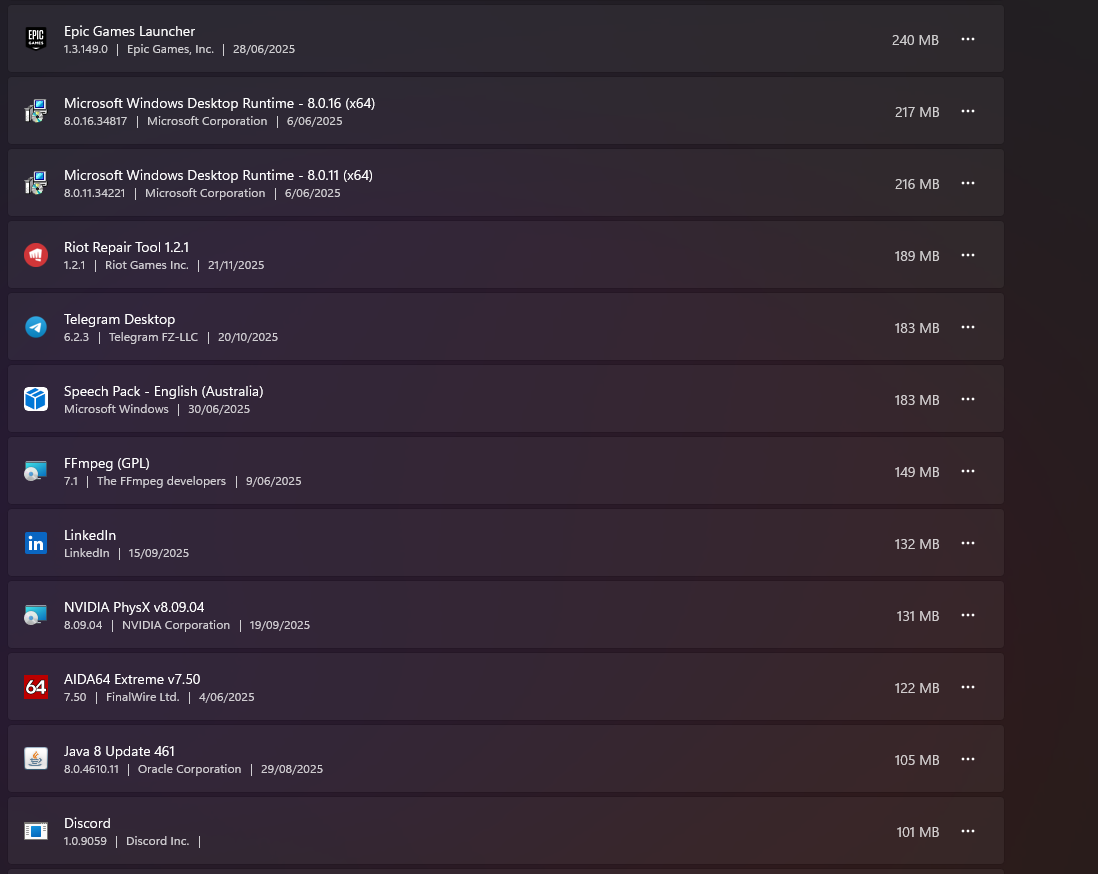
Task: Open the three-dot menu for Telegram Desktop
Action: pos(968,327)
